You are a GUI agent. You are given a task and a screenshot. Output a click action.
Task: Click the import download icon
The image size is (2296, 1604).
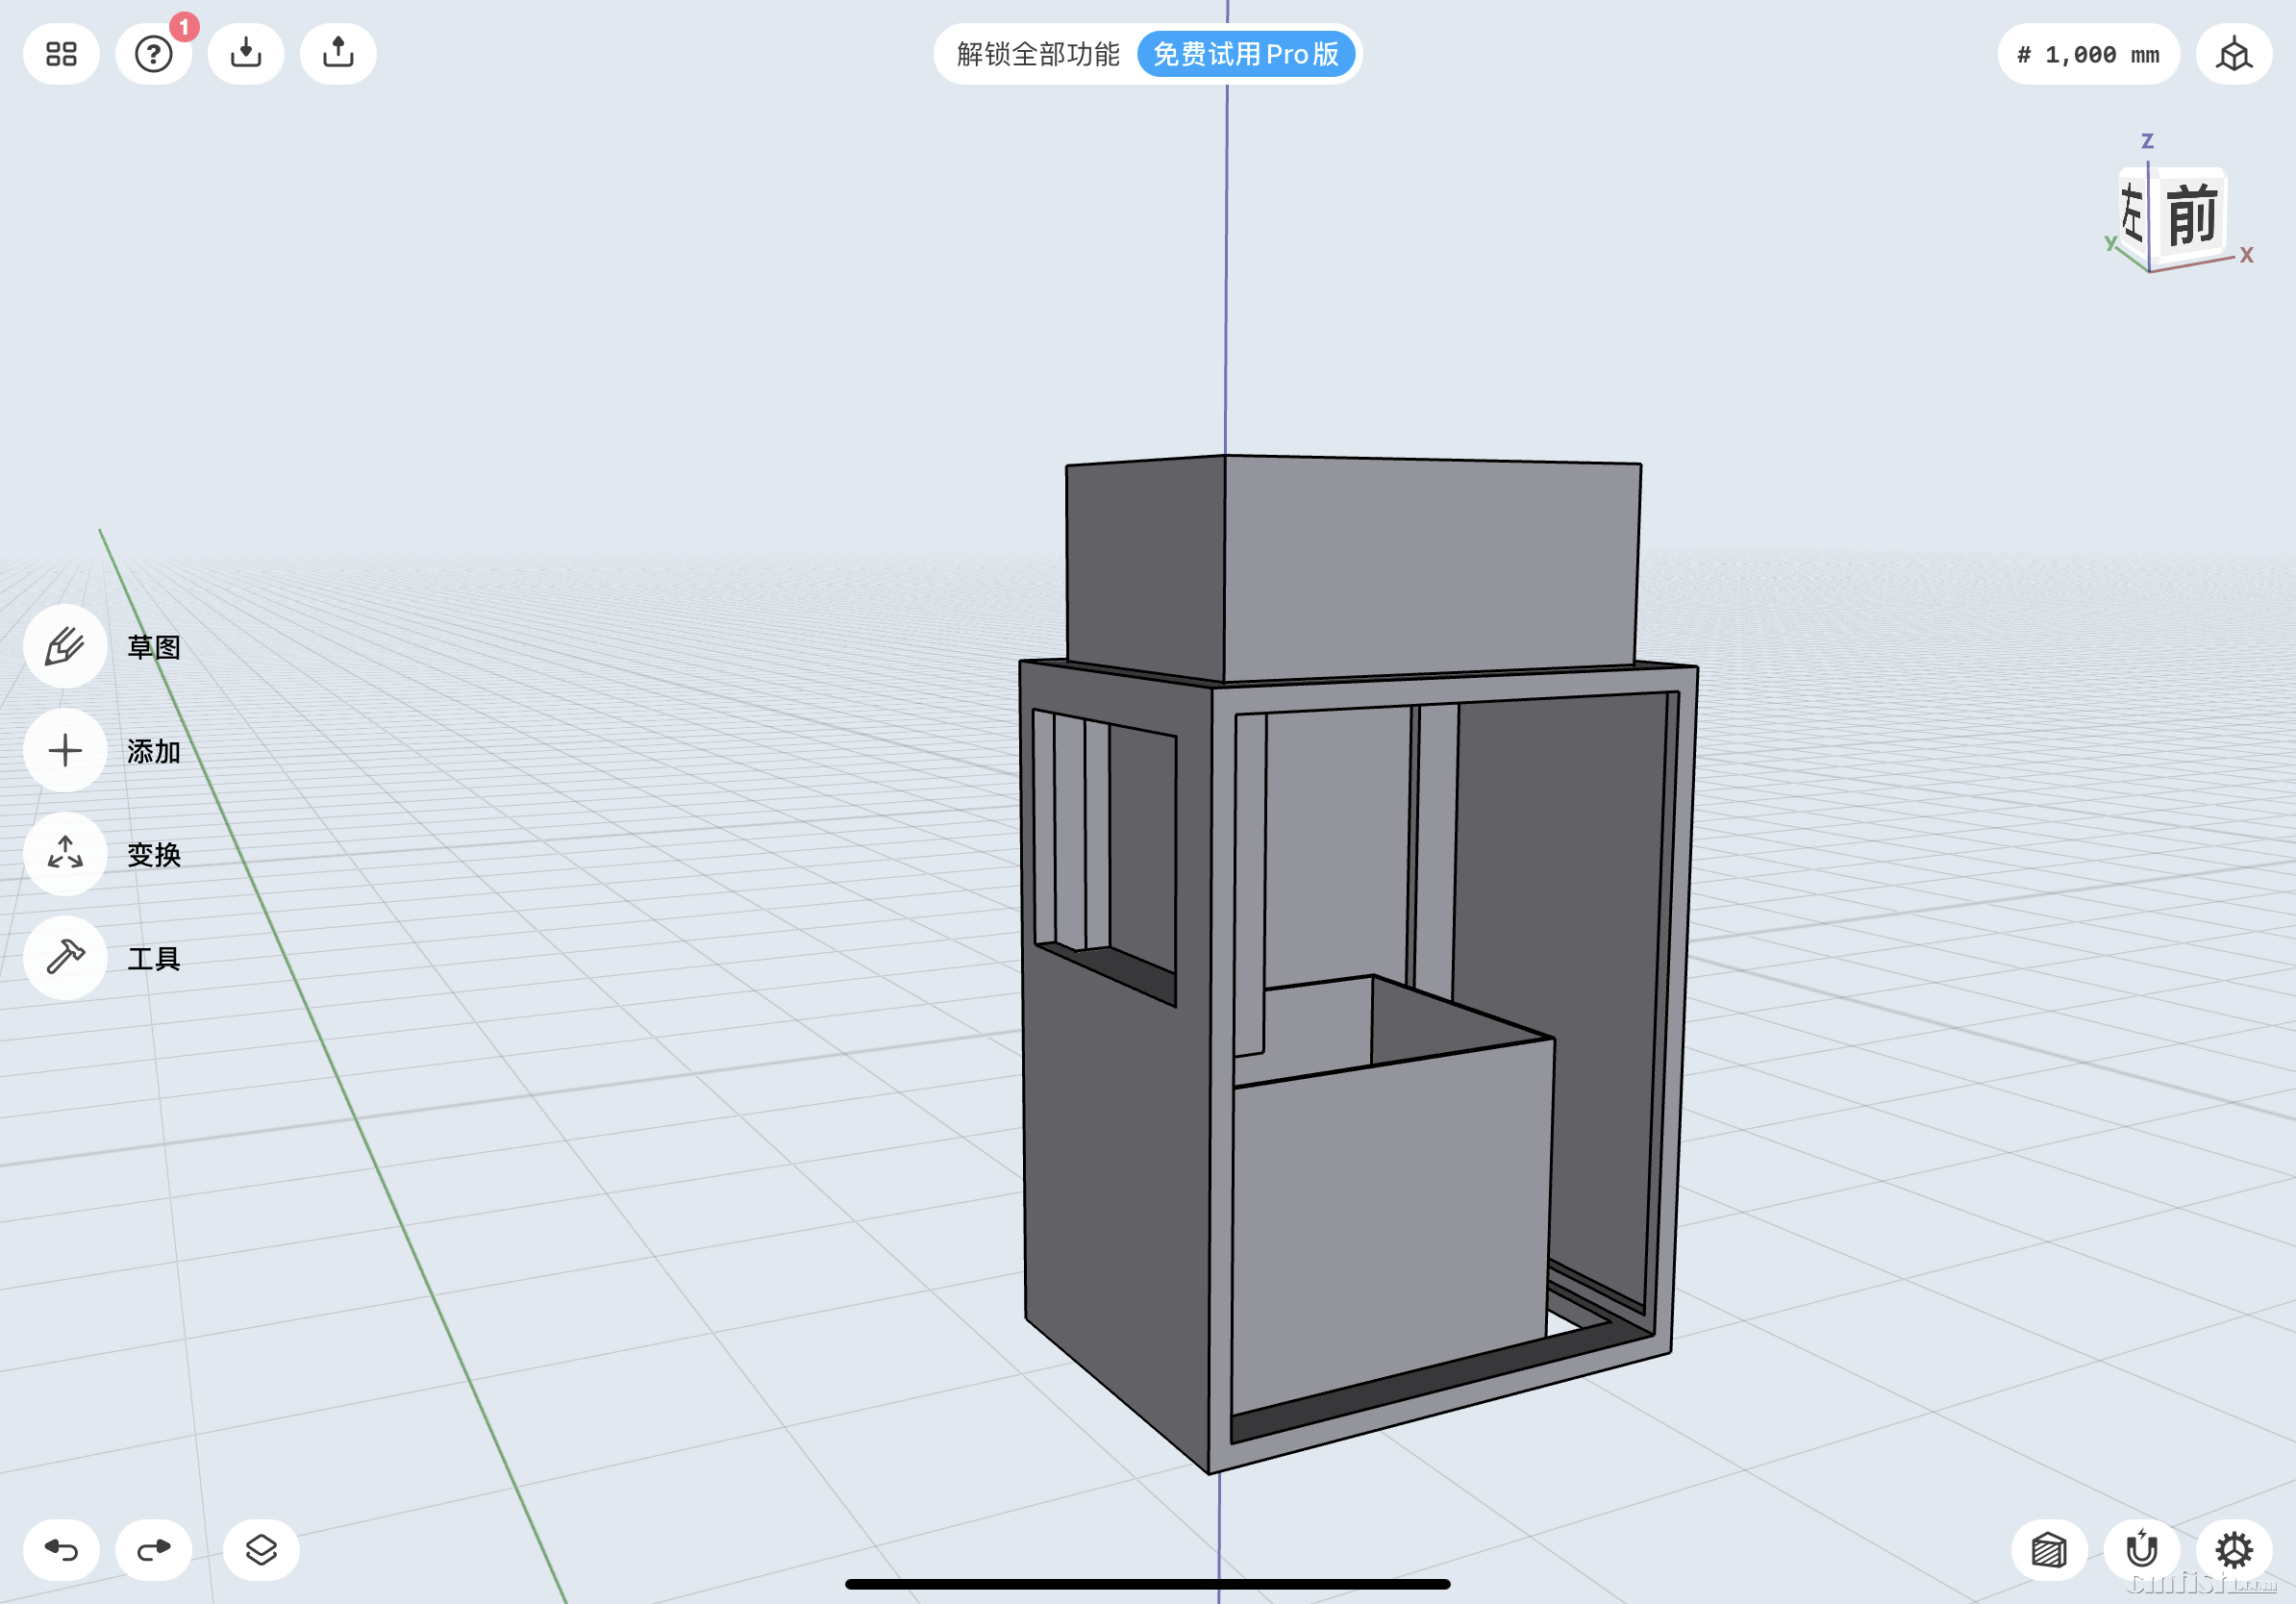246,54
